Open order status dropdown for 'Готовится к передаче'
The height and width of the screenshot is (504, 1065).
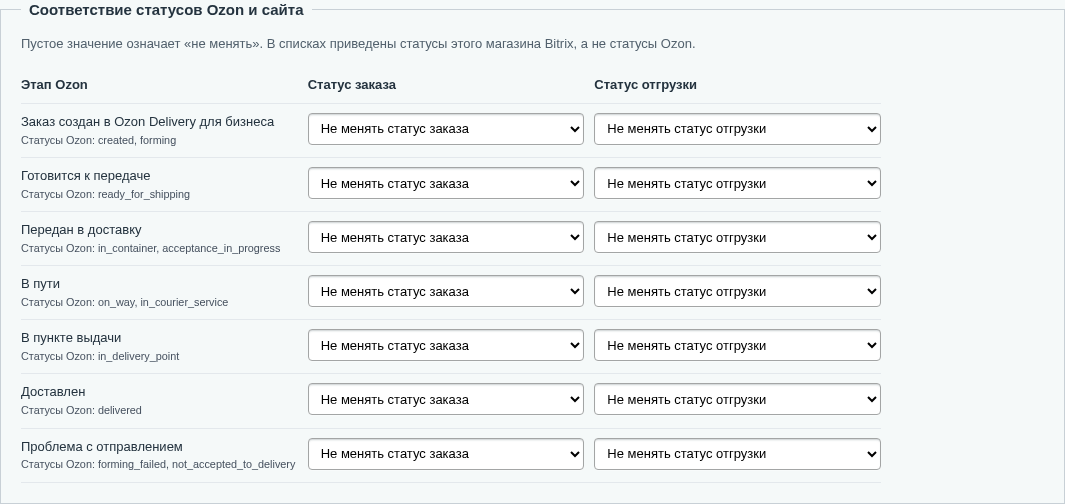click(x=446, y=183)
